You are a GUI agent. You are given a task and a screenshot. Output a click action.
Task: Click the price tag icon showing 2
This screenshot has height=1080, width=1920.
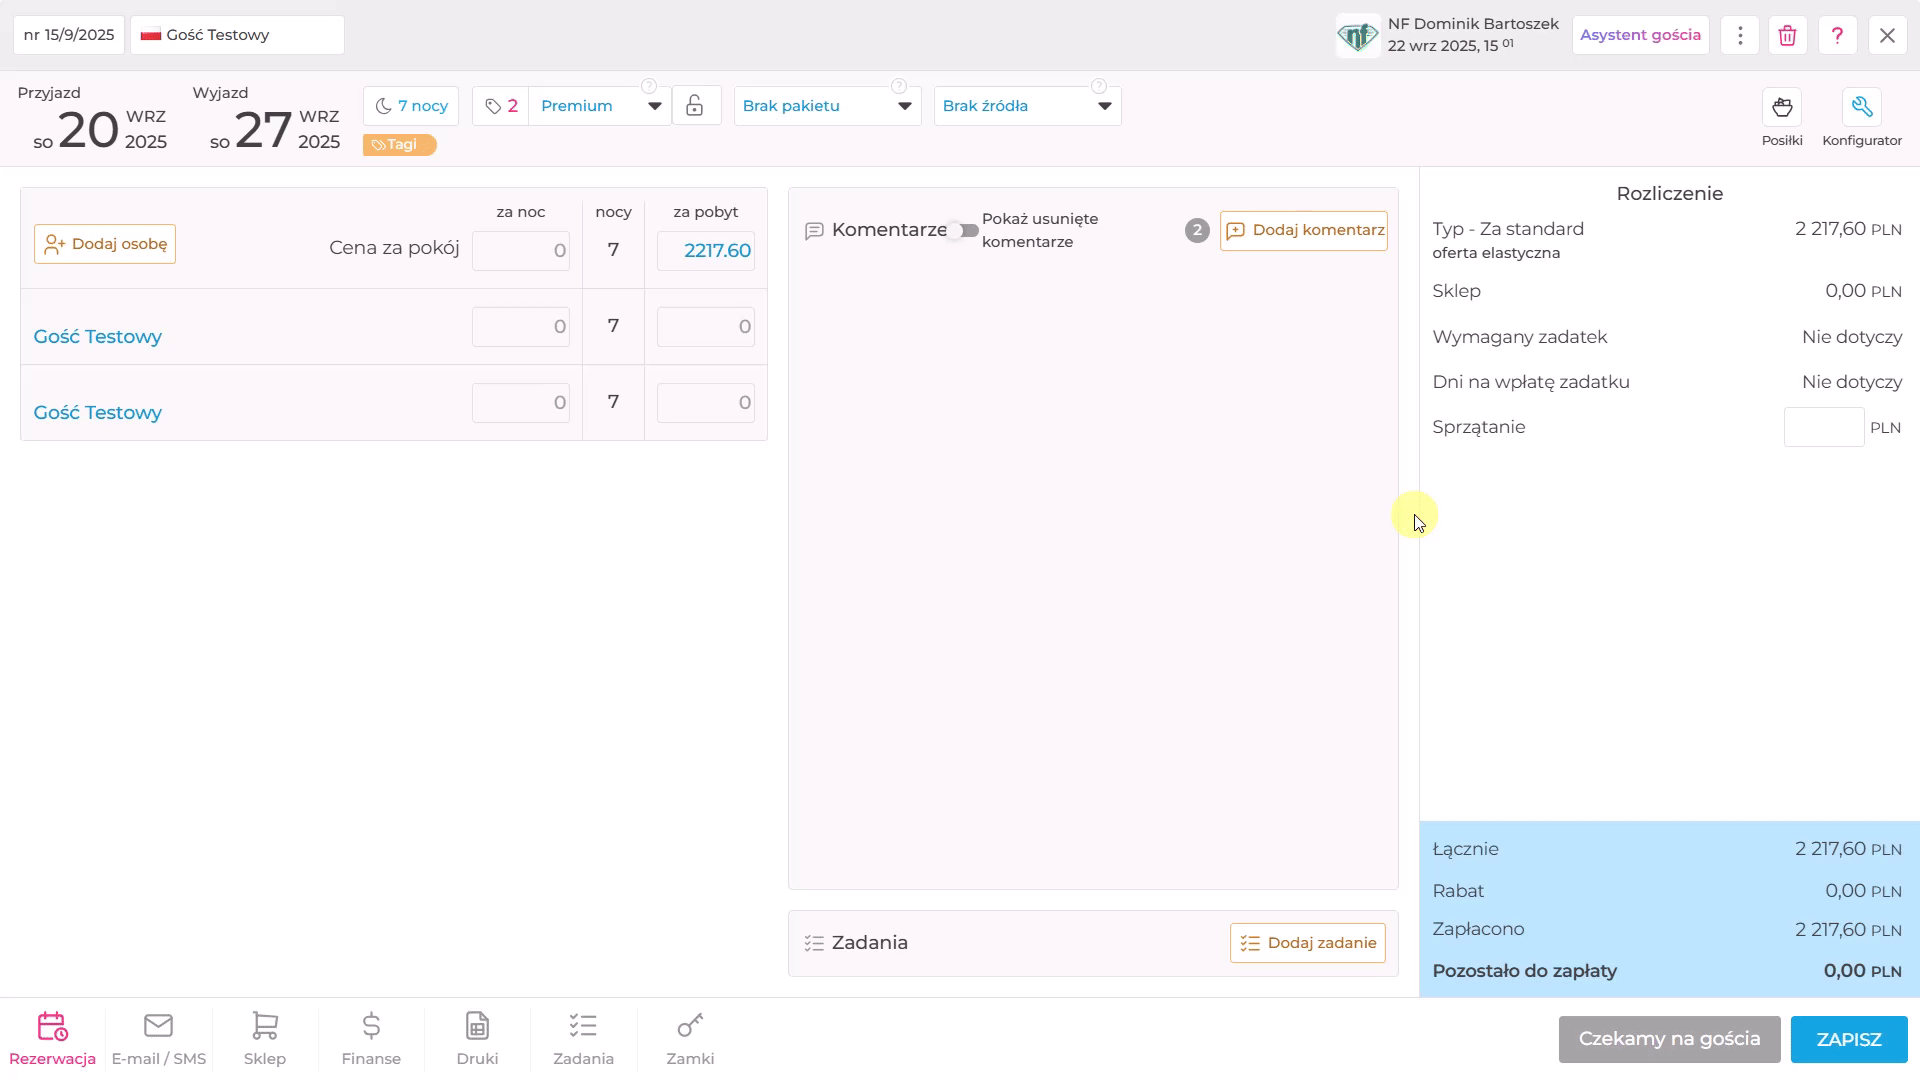(501, 106)
